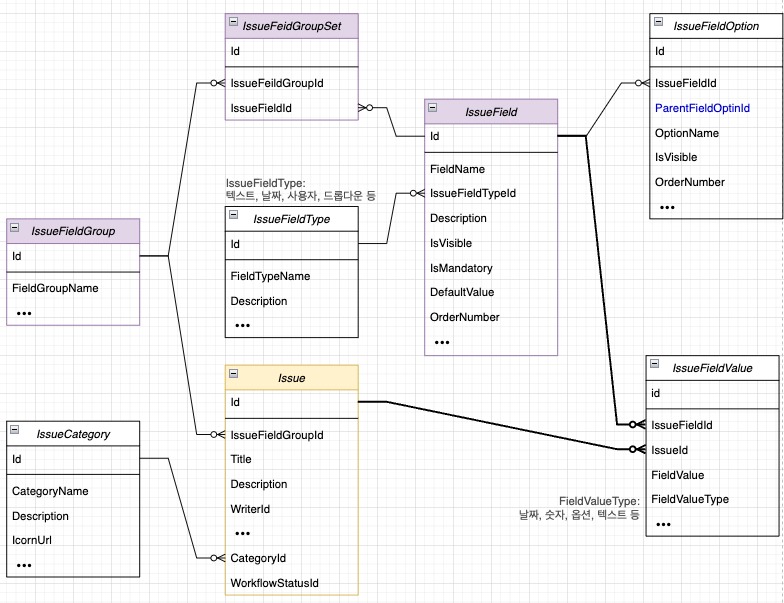Collapse the IssueFieldGroup table

[x=15, y=227]
